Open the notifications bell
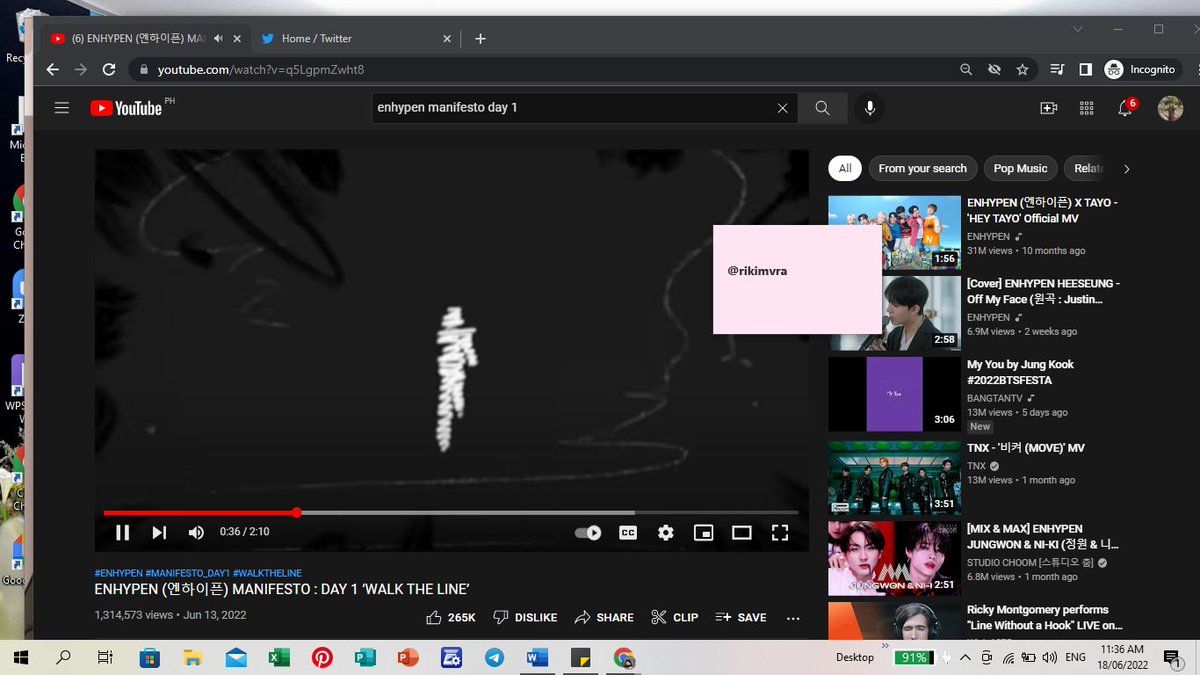1200x675 pixels. tap(1126, 108)
